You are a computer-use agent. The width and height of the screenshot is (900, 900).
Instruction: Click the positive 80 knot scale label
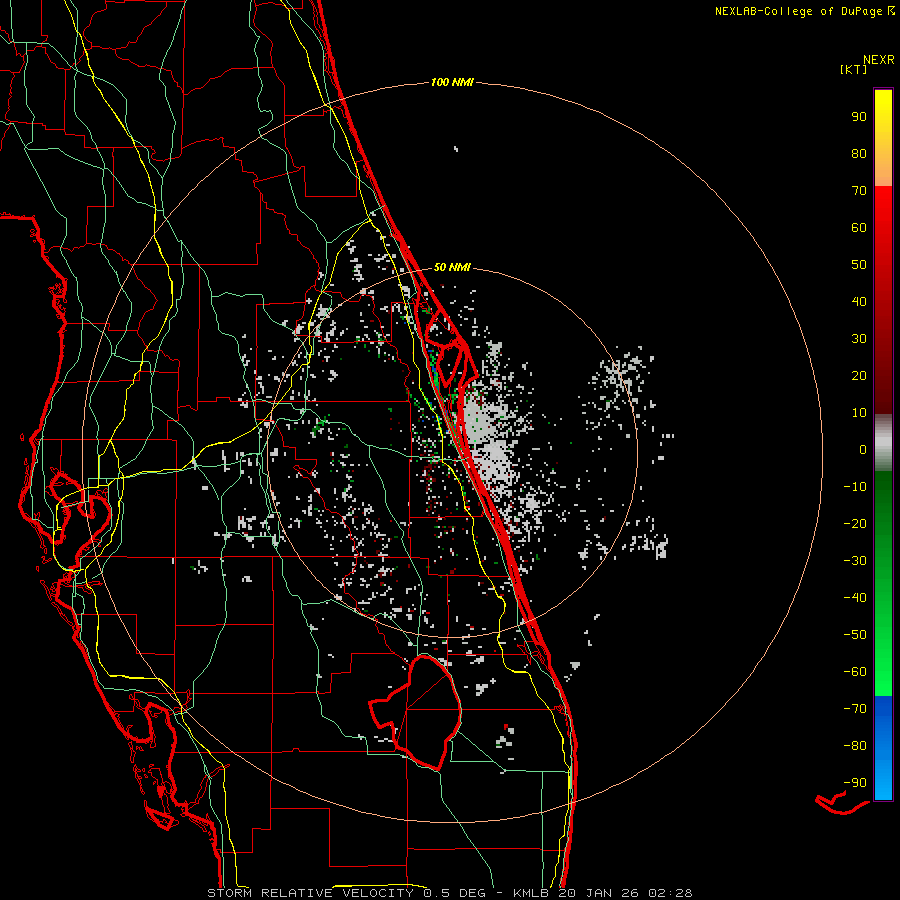tap(859, 154)
